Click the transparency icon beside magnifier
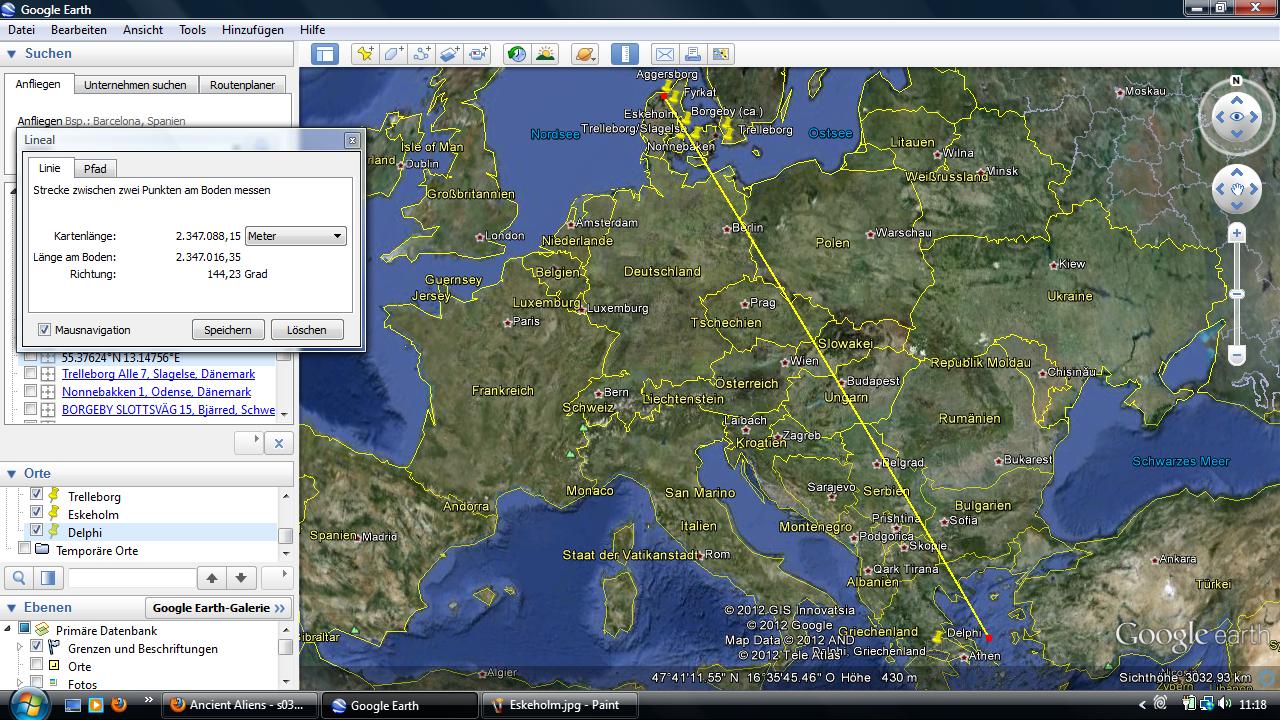This screenshot has height=720, width=1280. click(47, 578)
